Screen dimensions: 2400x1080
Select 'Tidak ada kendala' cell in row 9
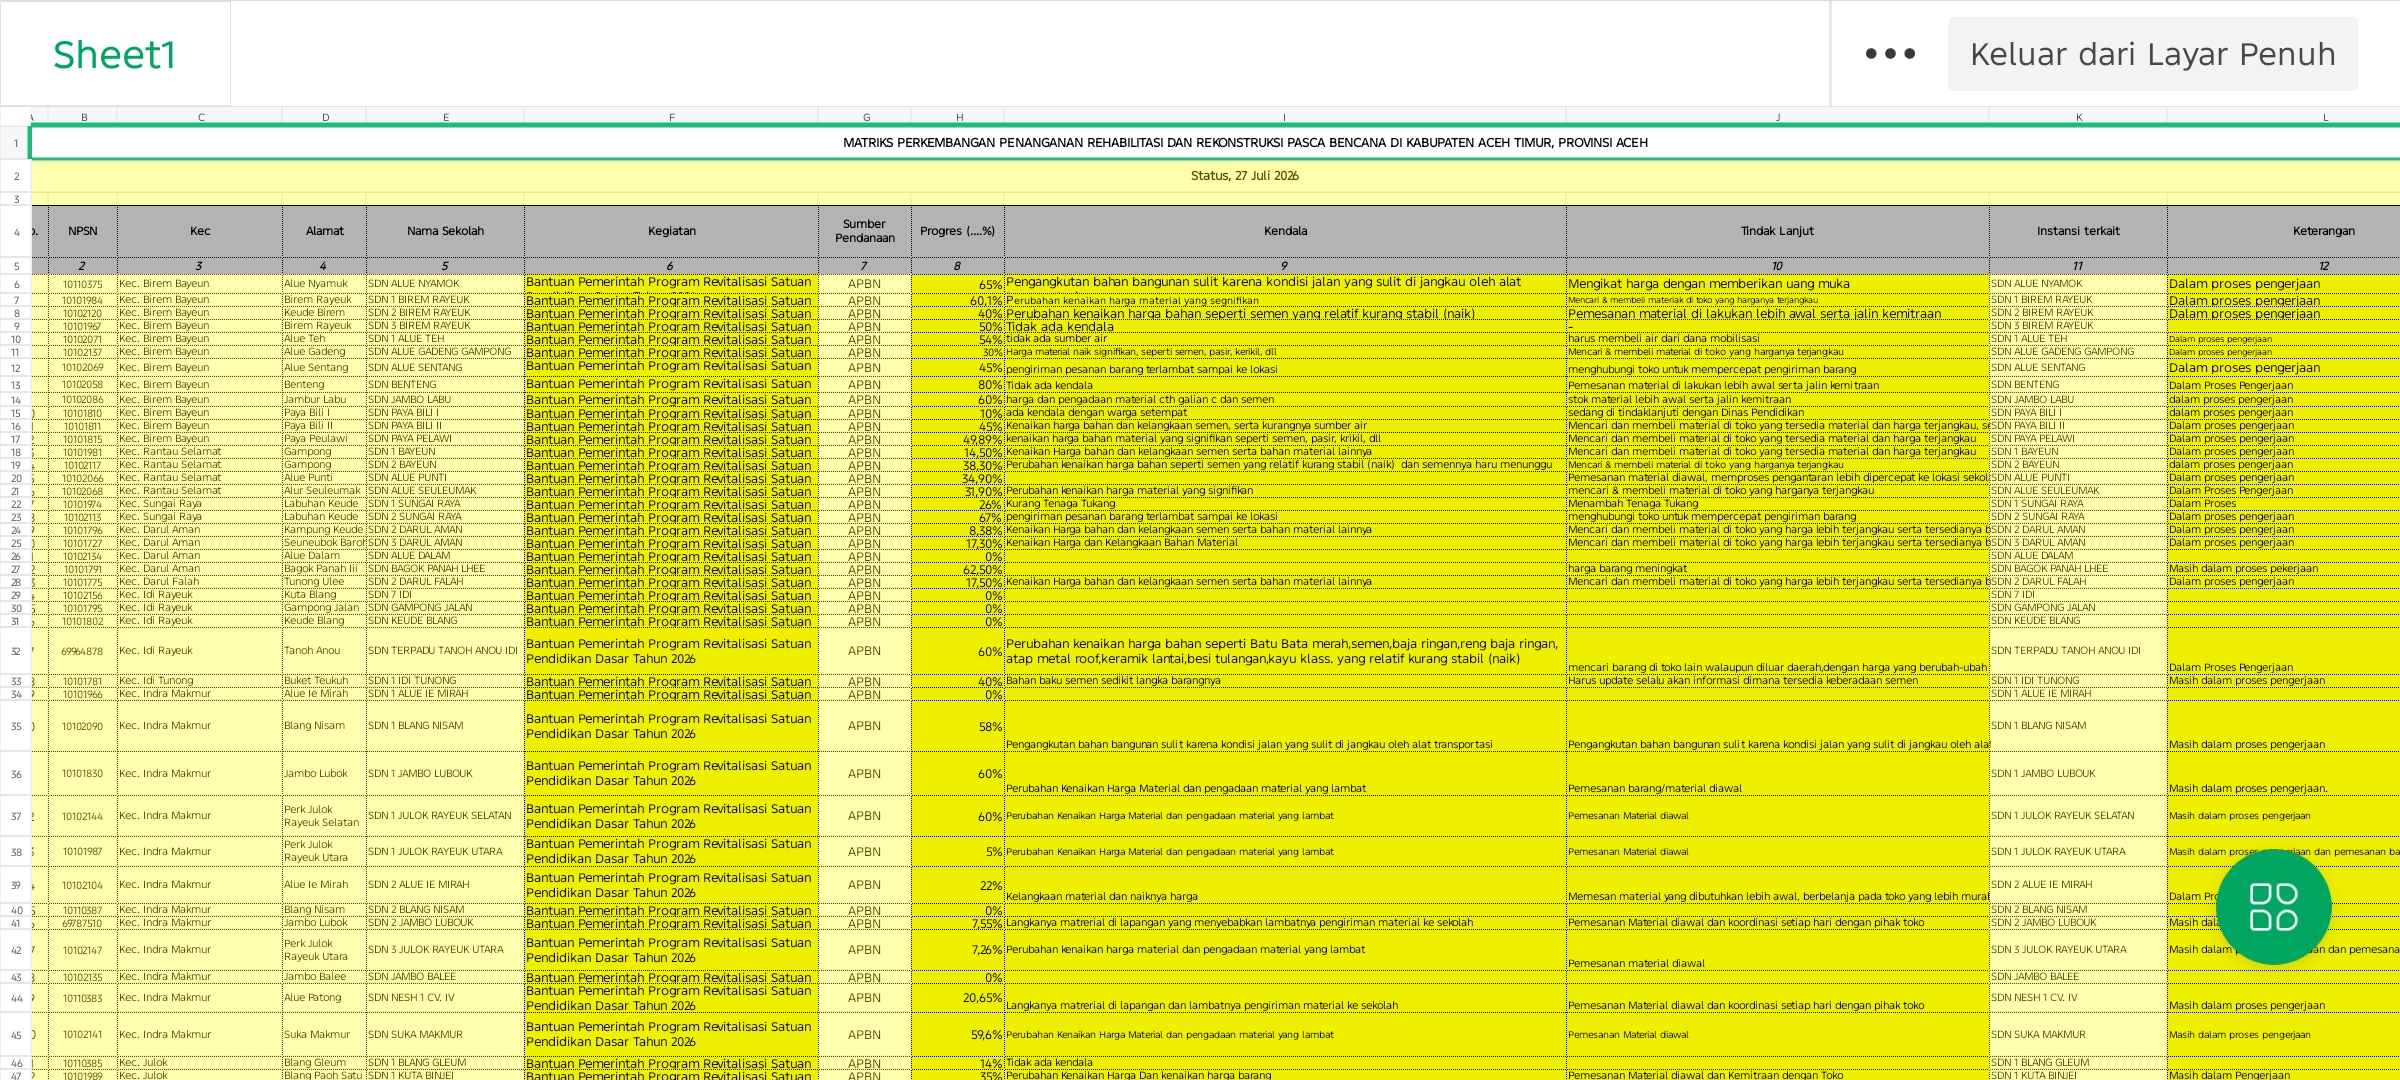click(1285, 326)
